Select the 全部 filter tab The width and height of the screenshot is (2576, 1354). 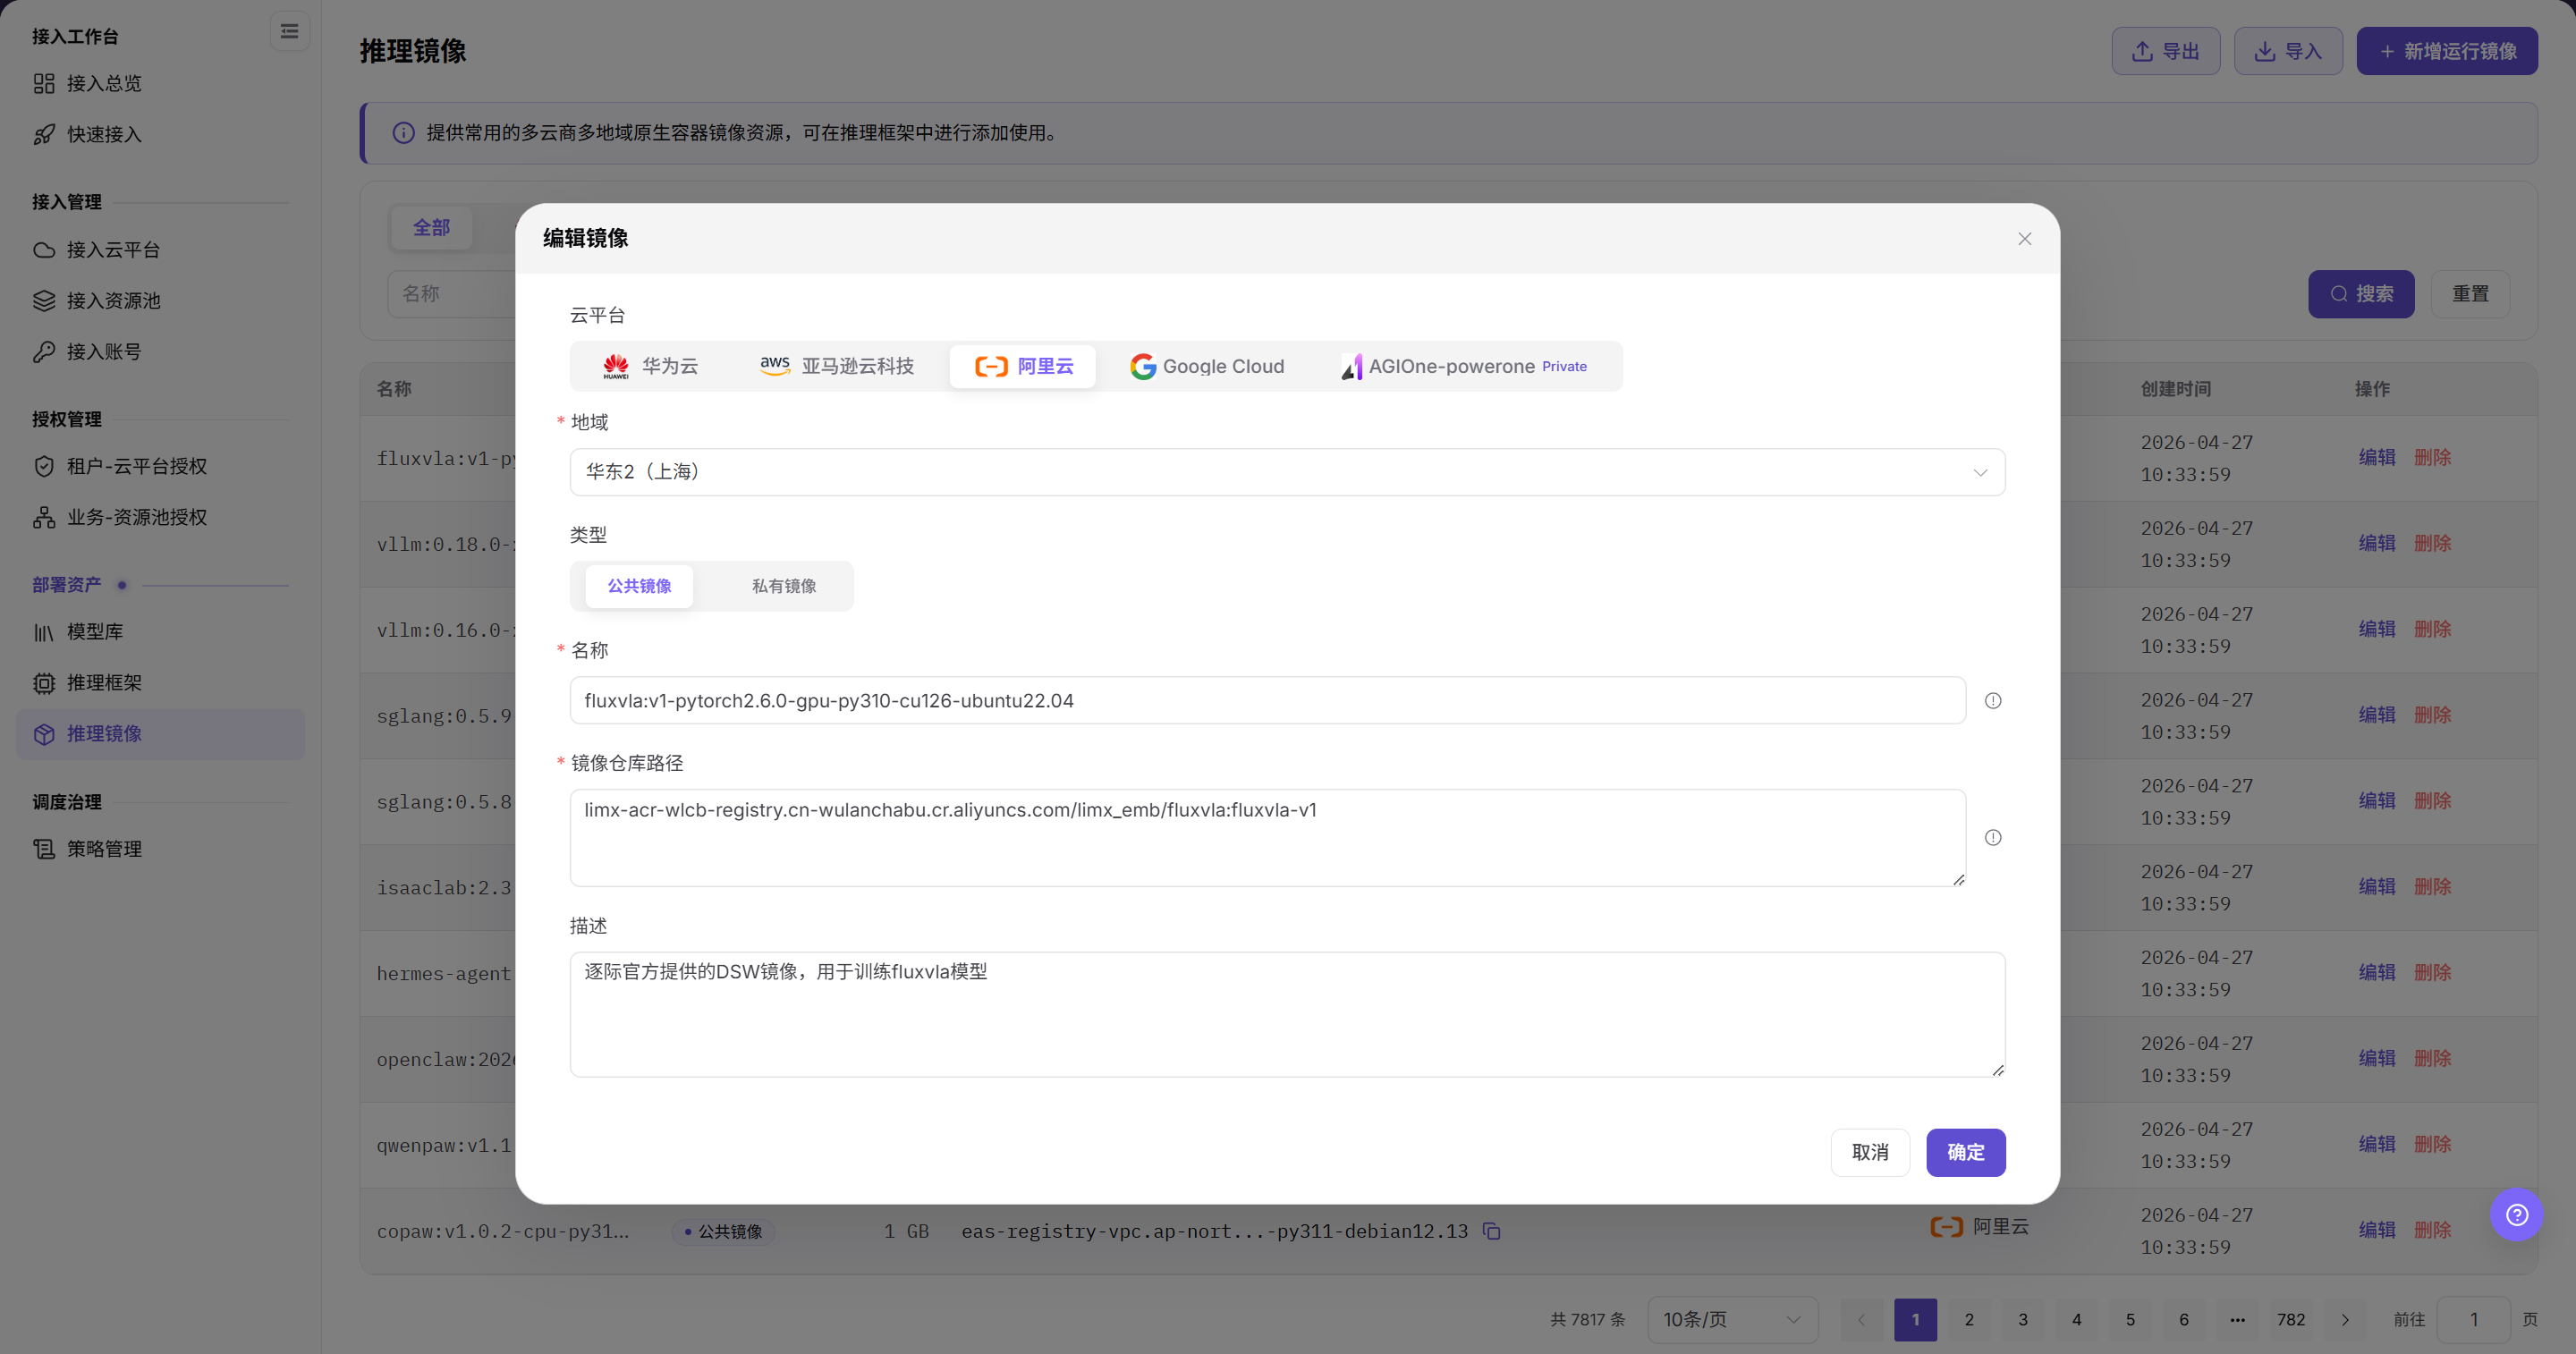pyautogui.click(x=432, y=228)
